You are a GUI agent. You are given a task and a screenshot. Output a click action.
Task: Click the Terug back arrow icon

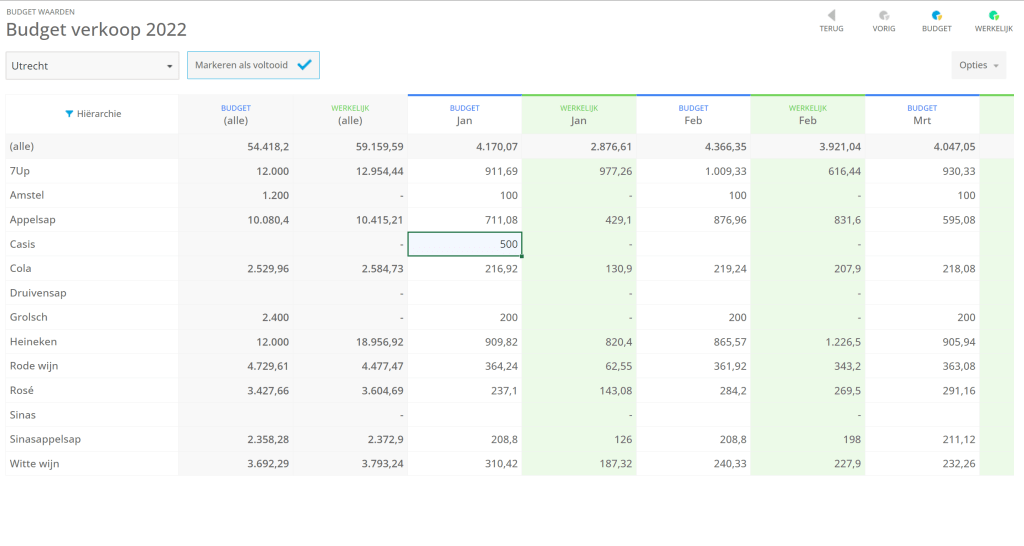click(831, 16)
